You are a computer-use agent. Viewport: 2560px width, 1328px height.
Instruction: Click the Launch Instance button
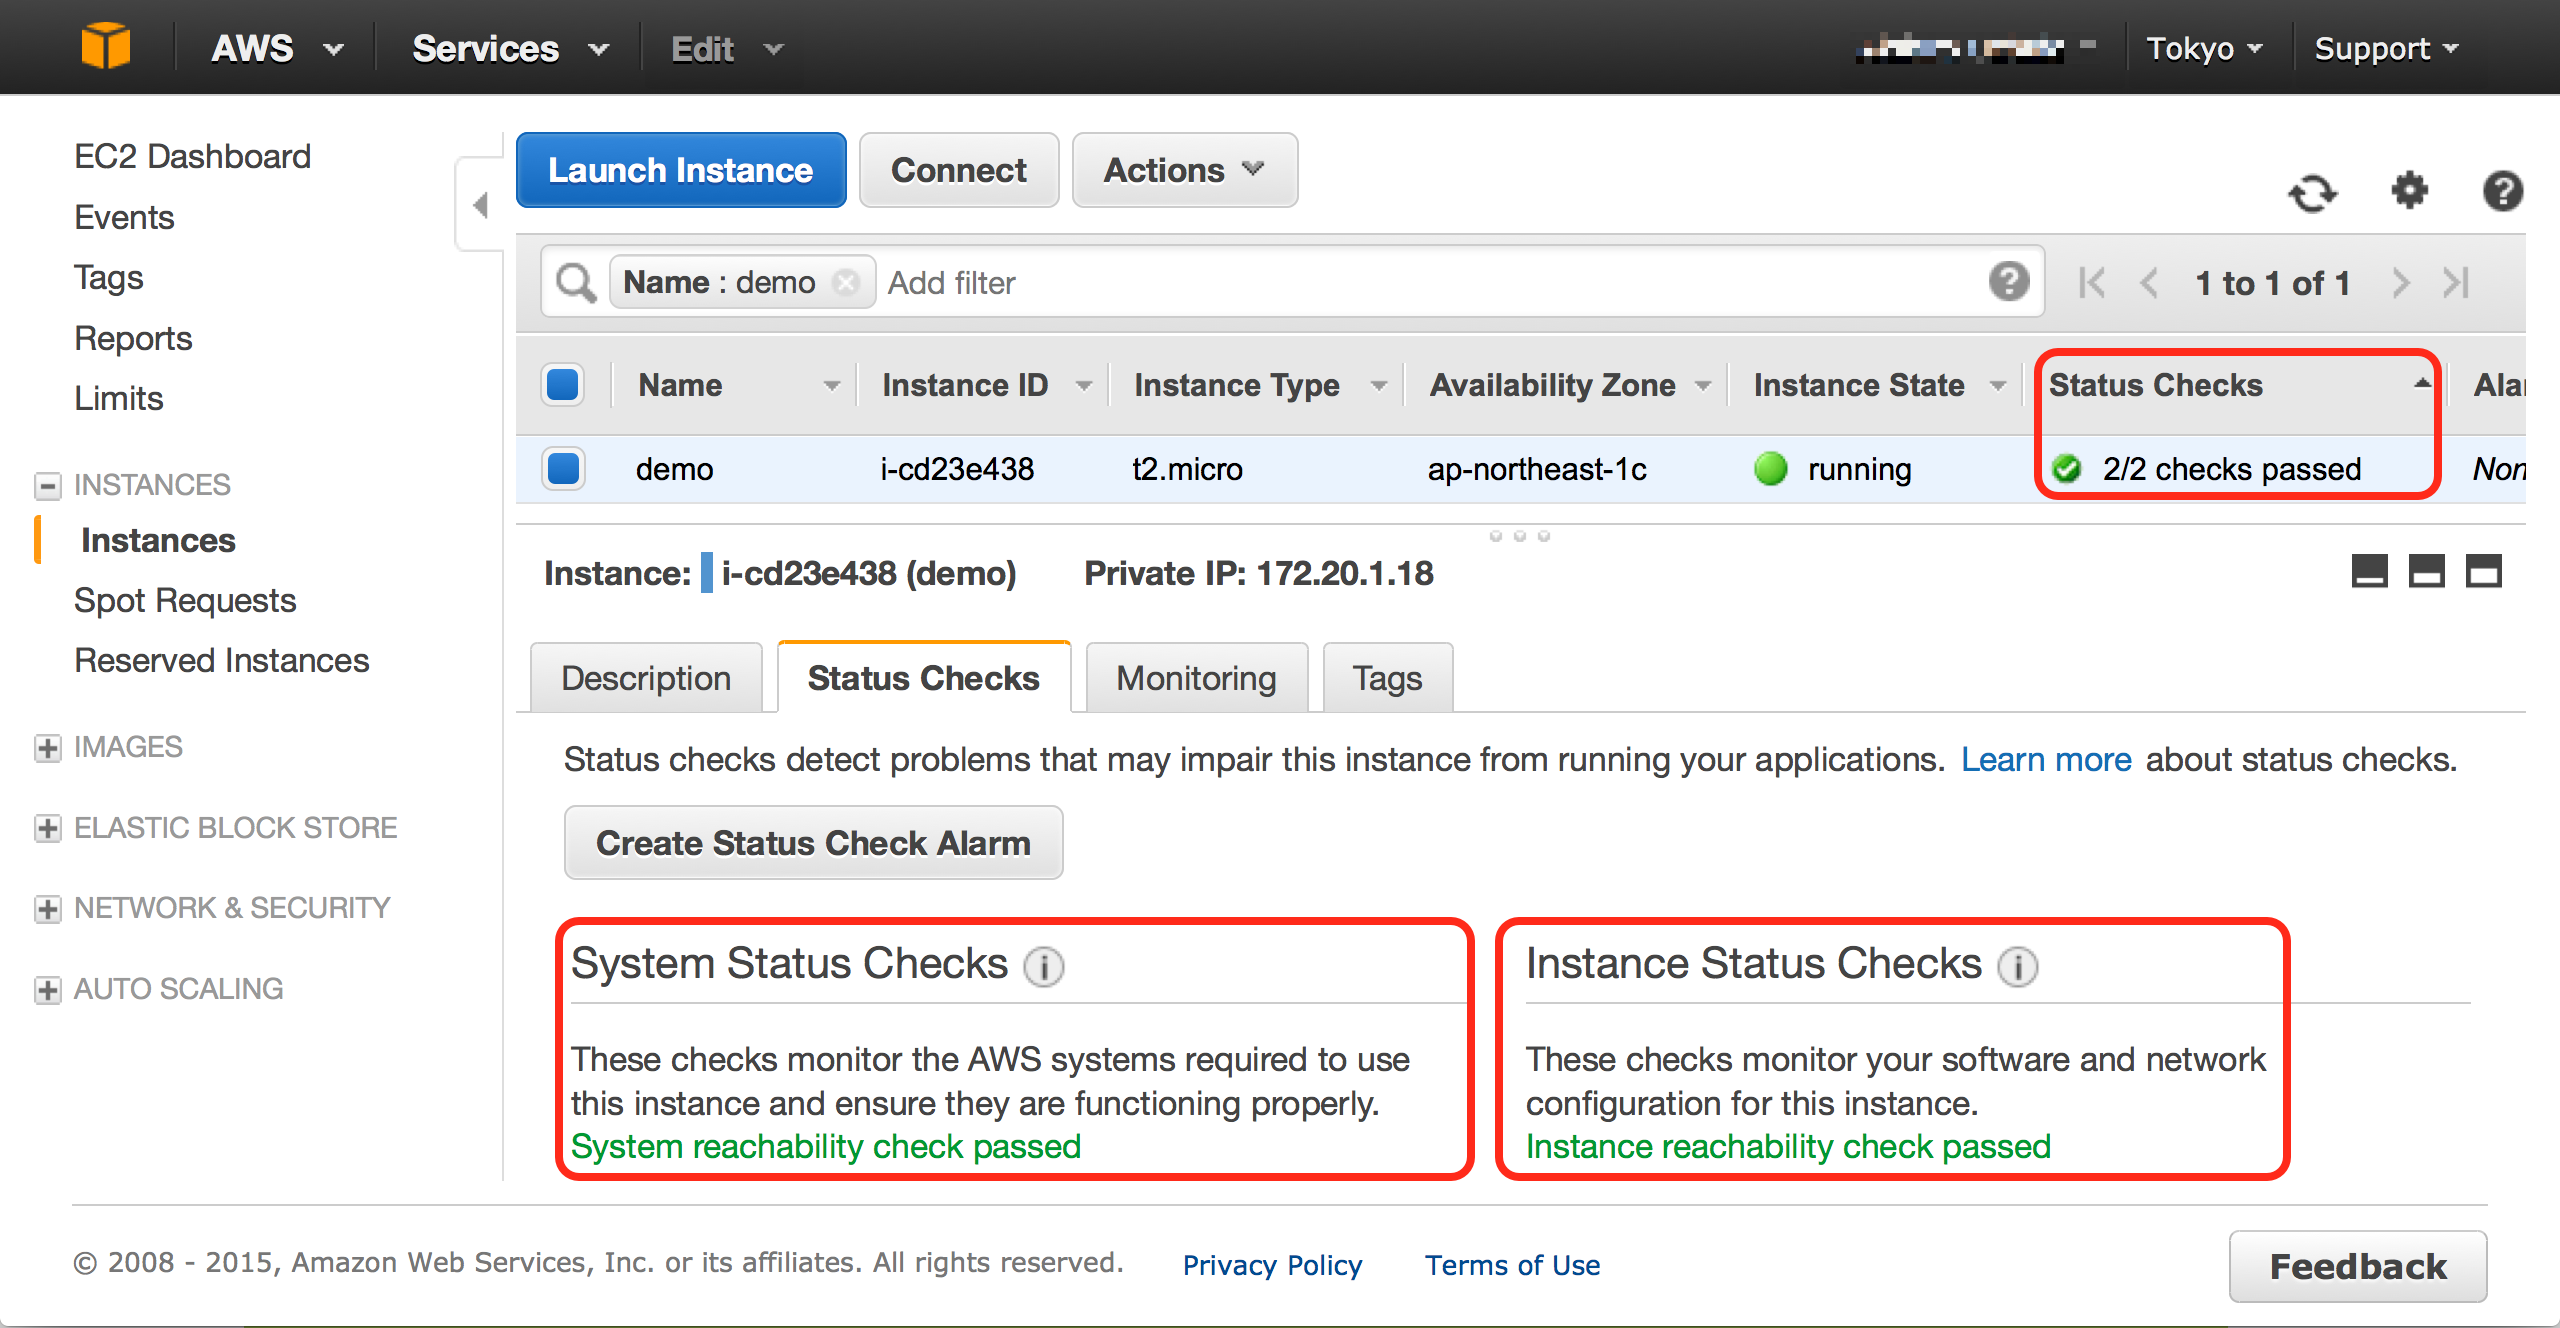coord(681,170)
